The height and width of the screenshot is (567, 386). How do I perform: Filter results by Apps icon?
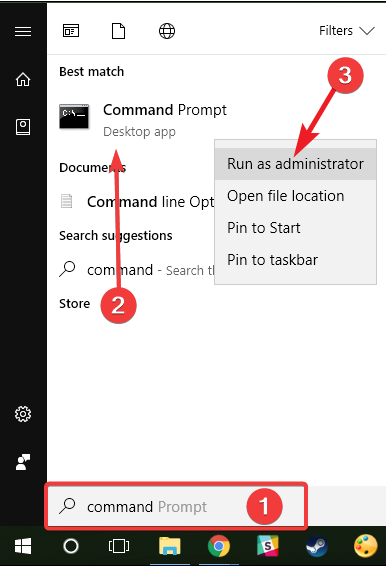[x=71, y=31]
